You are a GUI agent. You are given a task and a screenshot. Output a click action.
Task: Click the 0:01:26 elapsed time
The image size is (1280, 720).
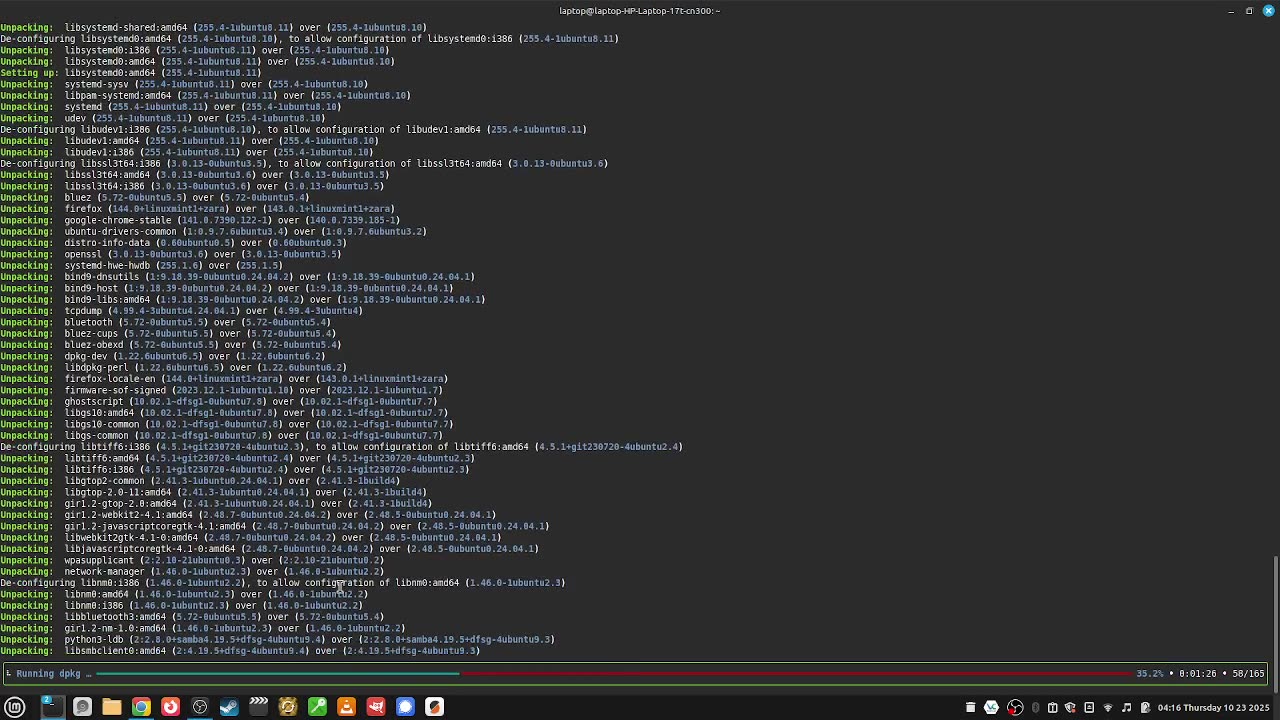point(1197,673)
